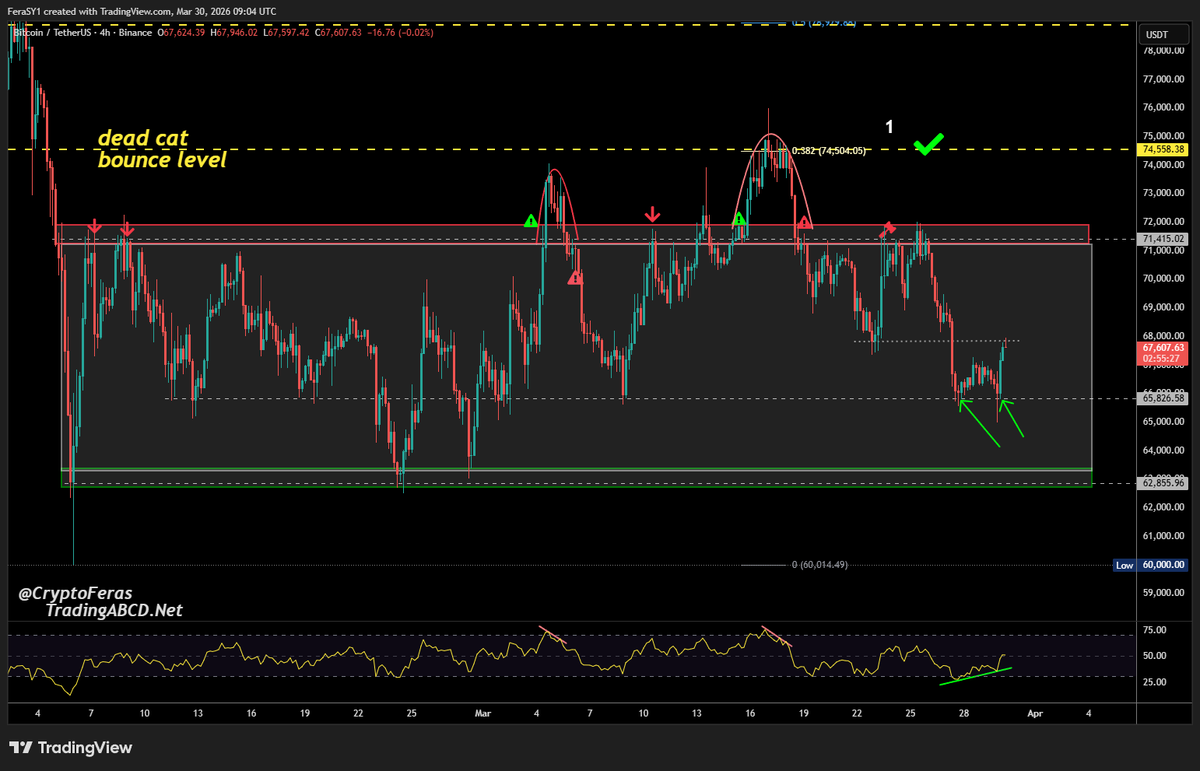Click the 64,000.00 price axis tick
The image size is (1200, 771).
[x=1165, y=450]
